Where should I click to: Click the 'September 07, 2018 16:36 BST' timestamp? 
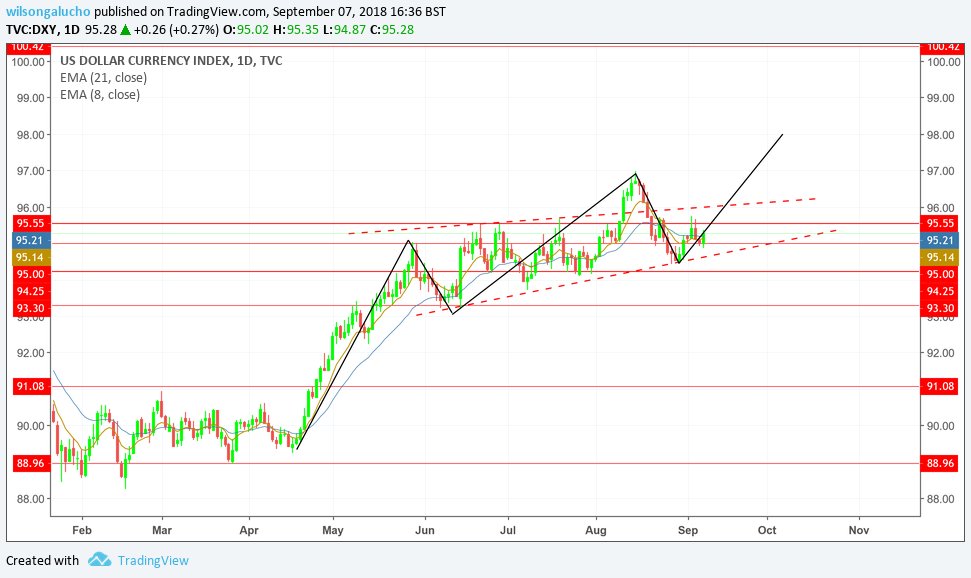coord(359,12)
